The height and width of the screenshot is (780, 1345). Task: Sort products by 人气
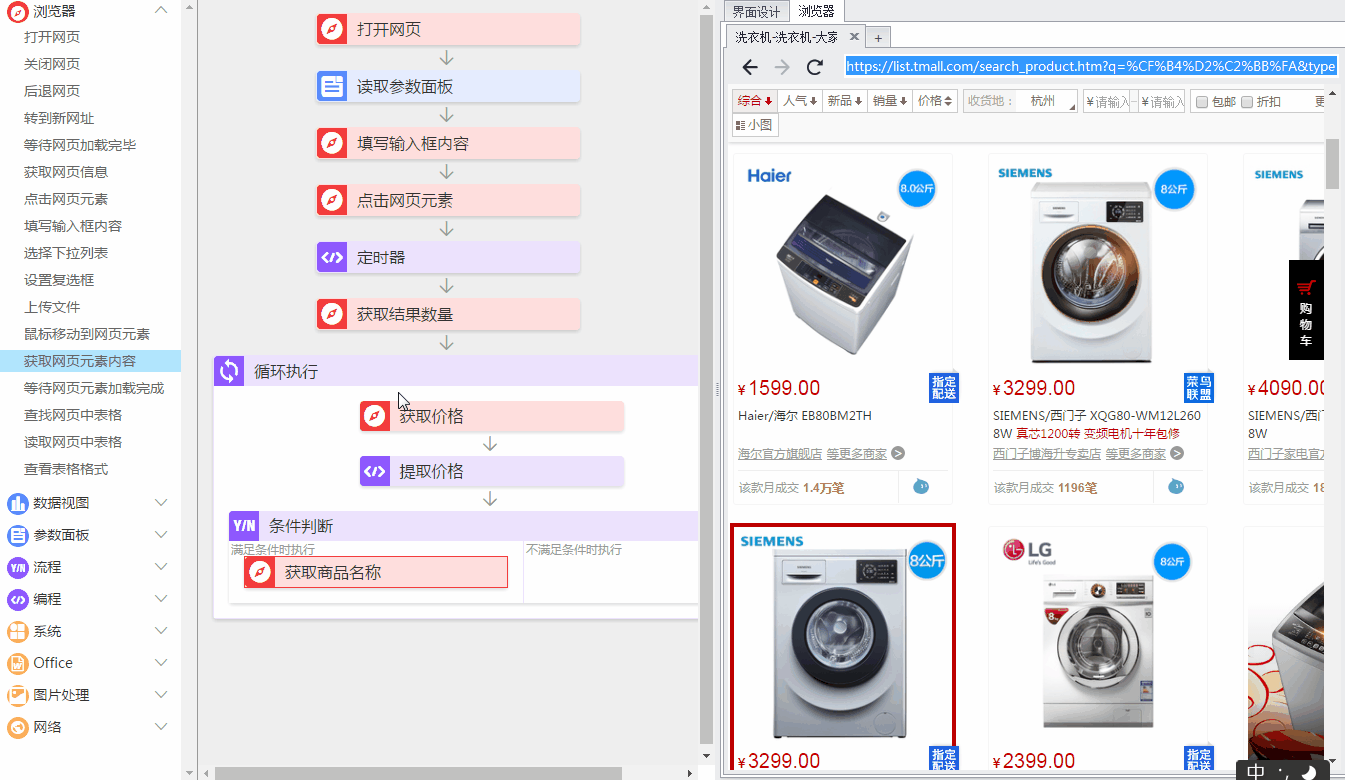(x=801, y=101)
